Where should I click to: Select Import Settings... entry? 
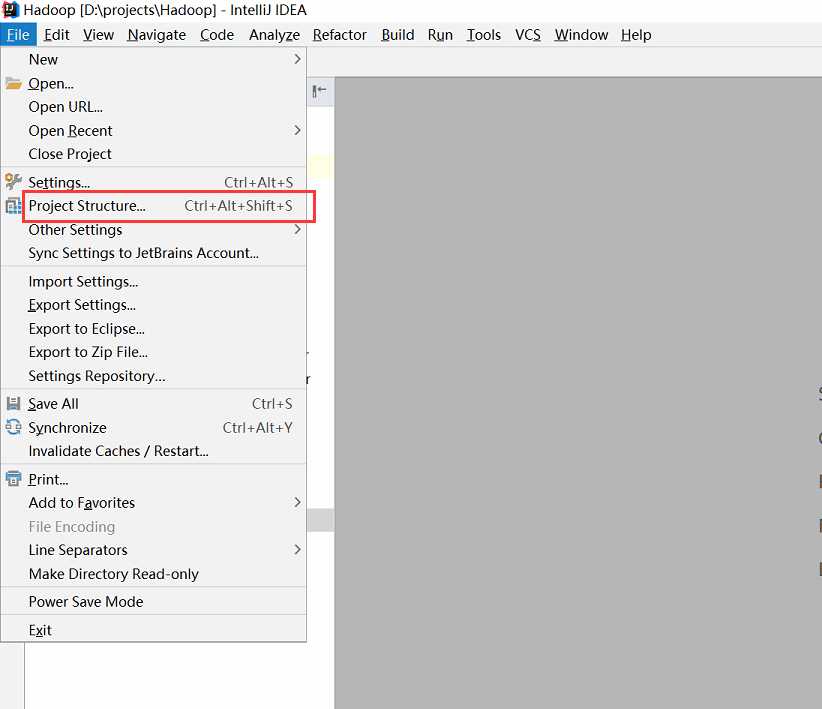tap(154, 282)
